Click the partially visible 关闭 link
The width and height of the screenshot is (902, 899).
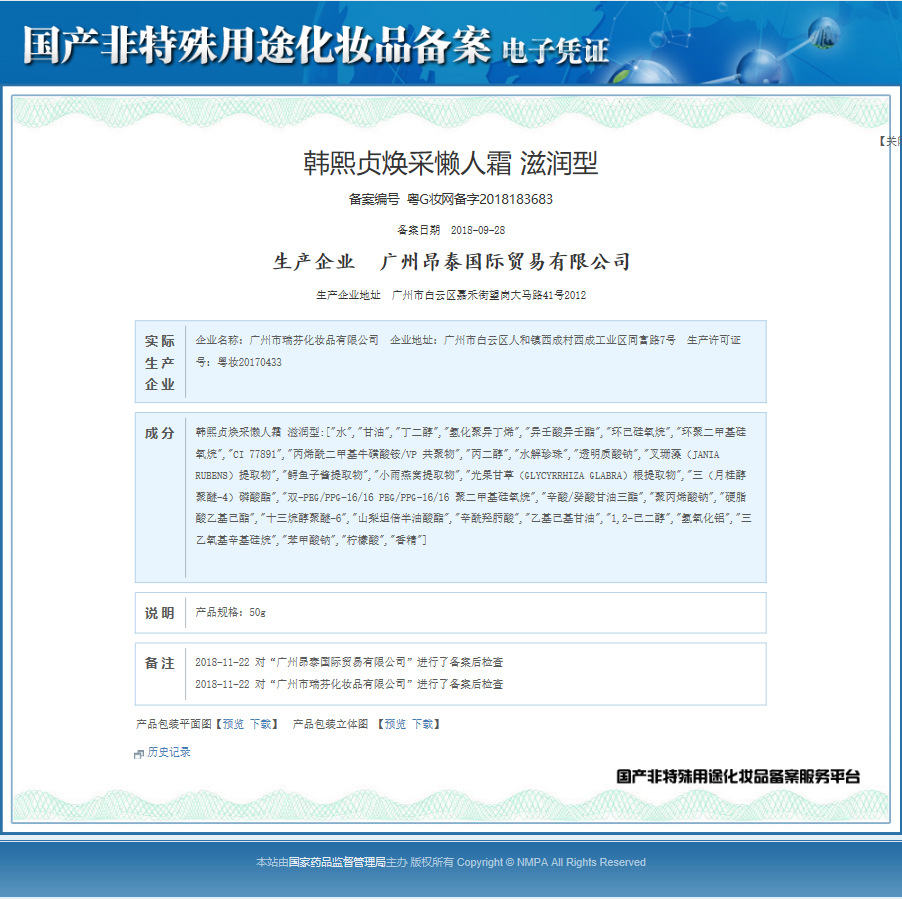(890, 141)
